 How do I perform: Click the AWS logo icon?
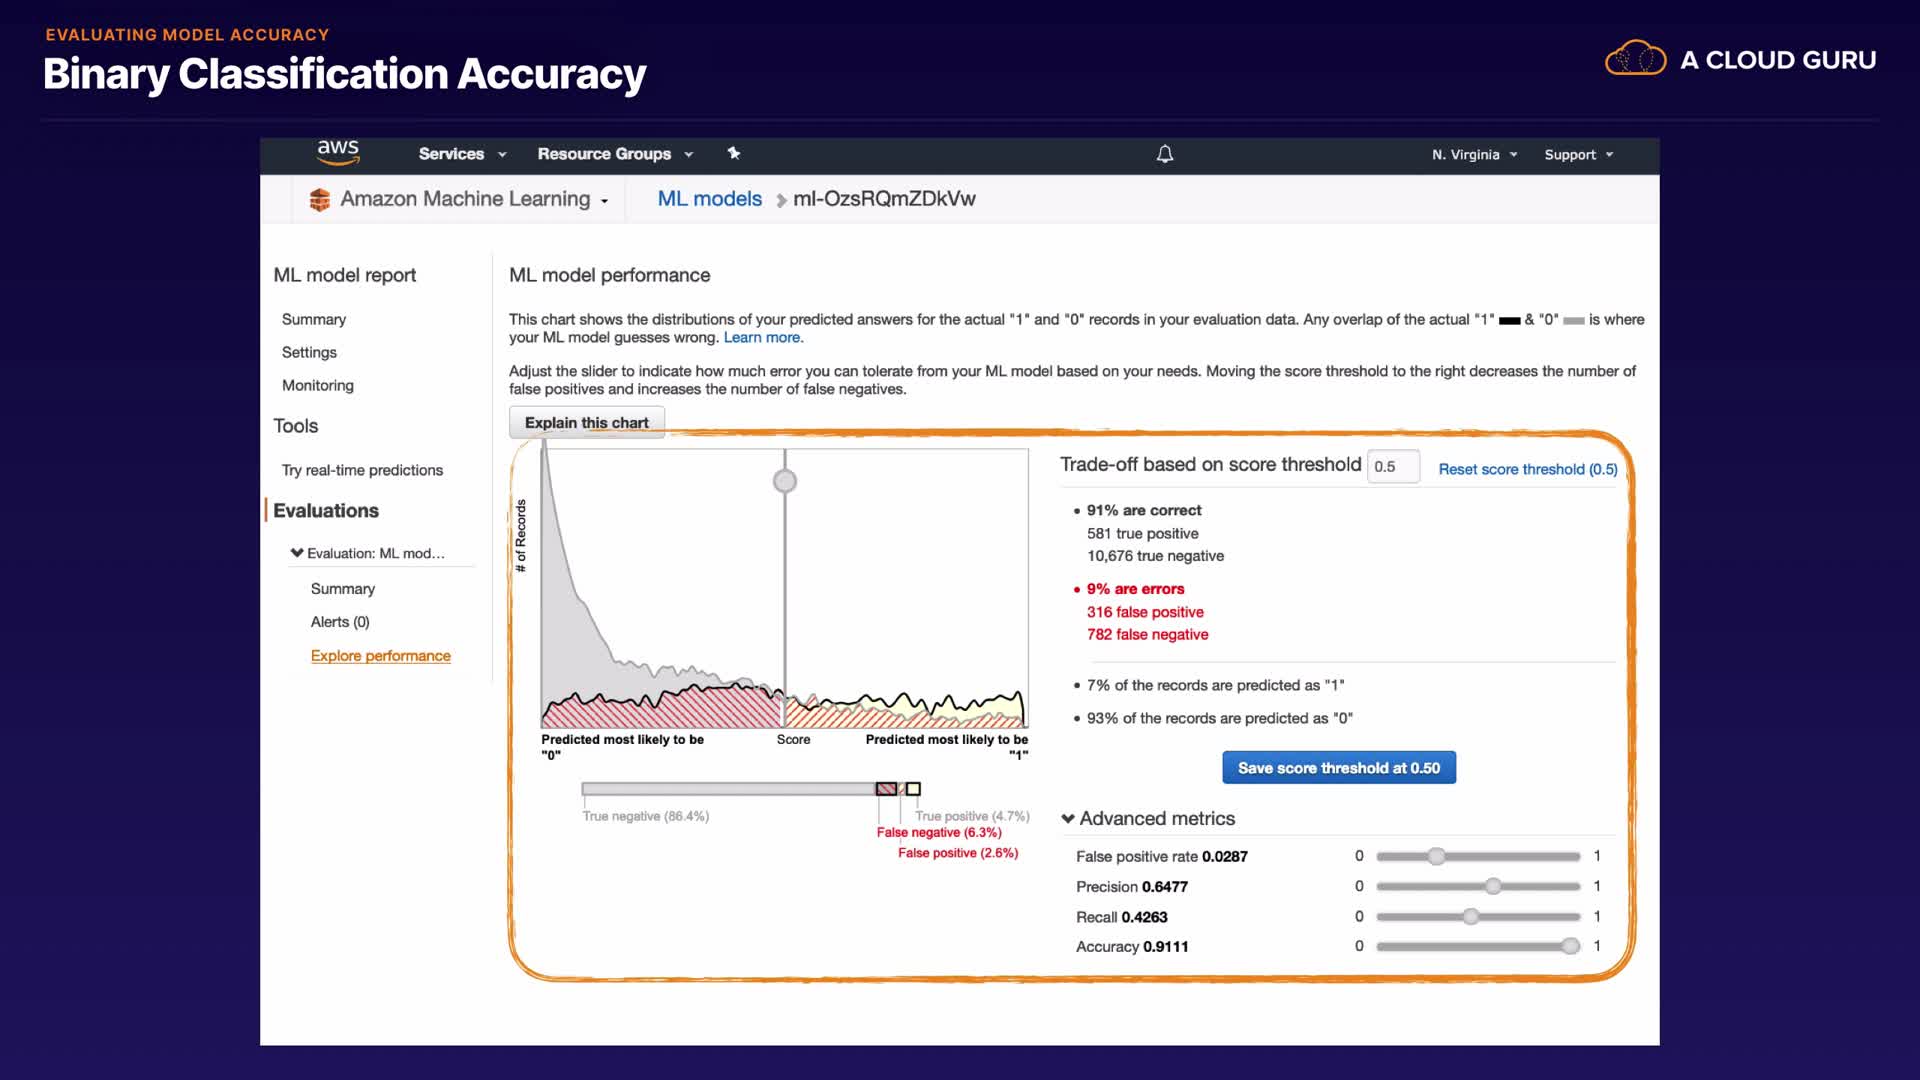(338, 152)
